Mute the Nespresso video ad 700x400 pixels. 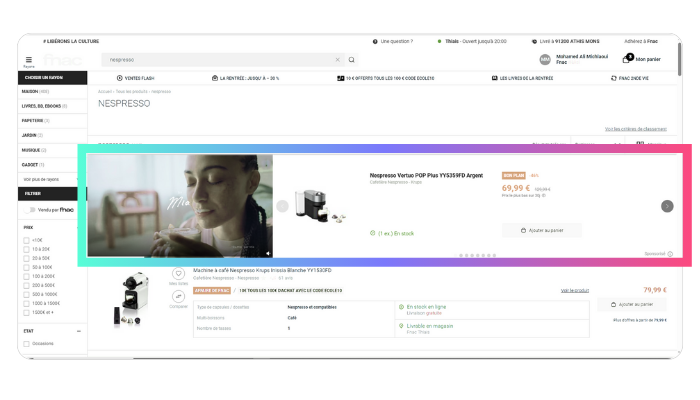pos(266,252)
